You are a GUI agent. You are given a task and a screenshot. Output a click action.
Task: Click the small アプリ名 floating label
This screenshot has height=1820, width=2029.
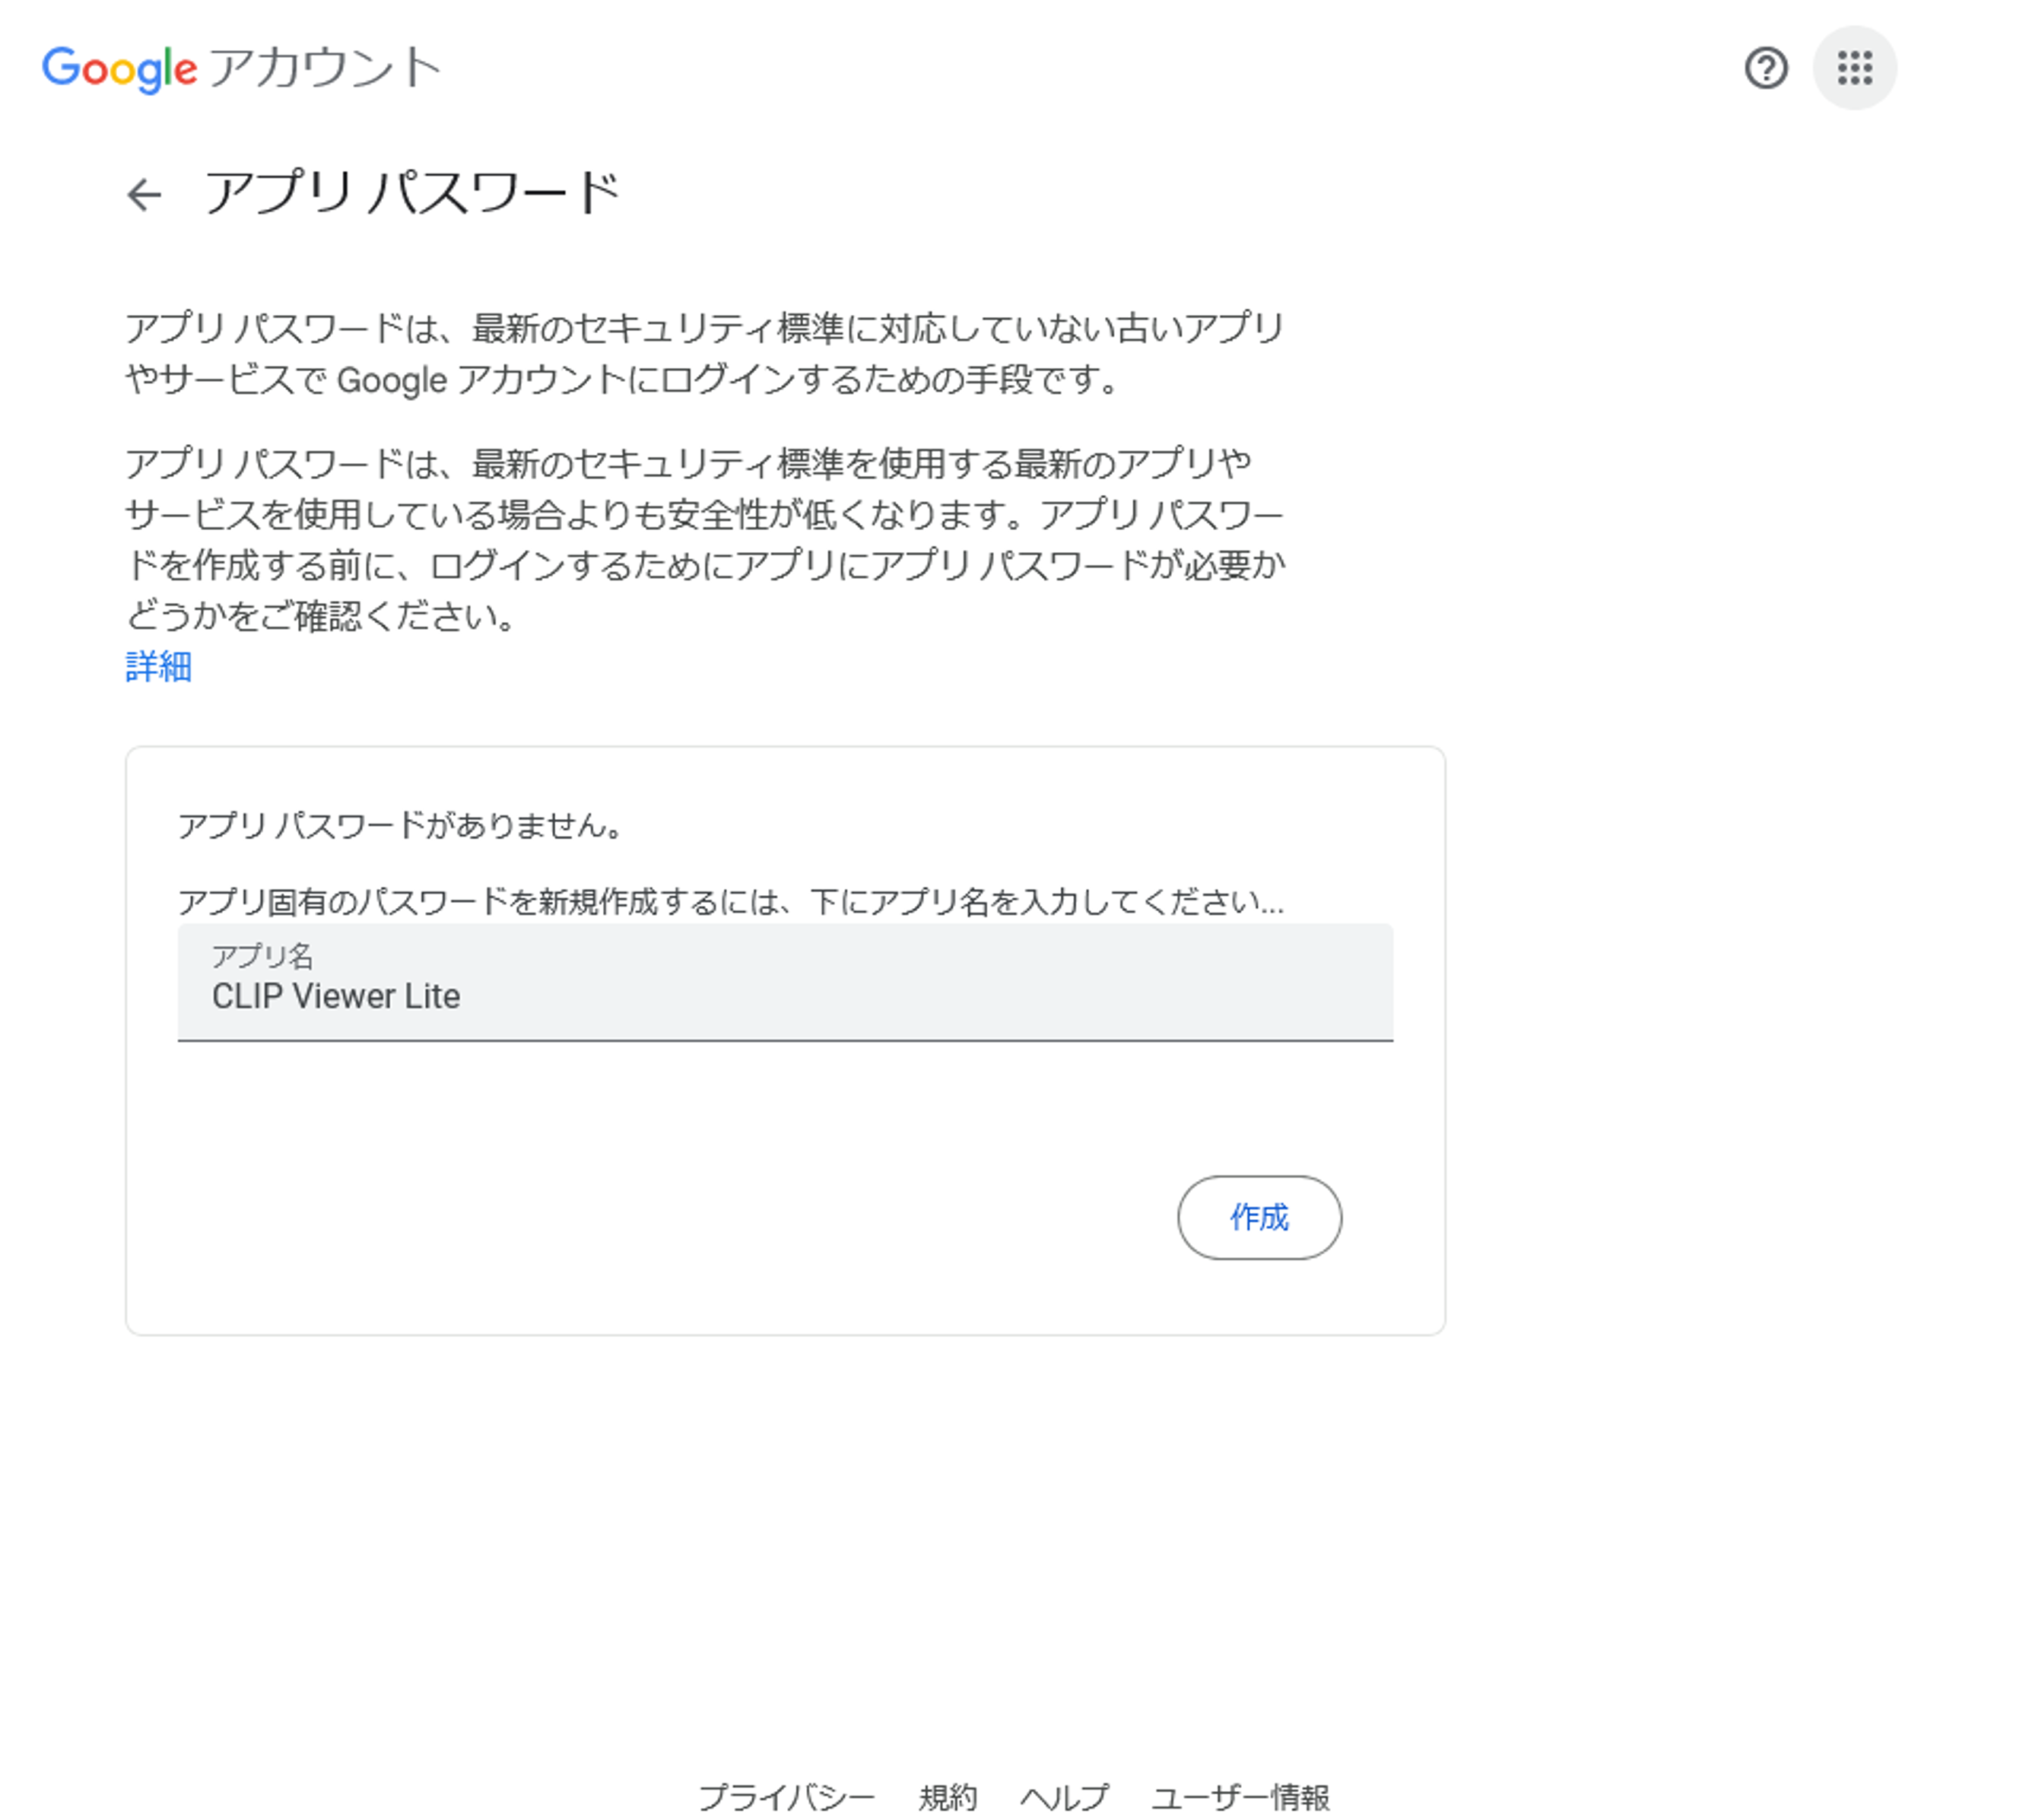(x=262, y=957)
